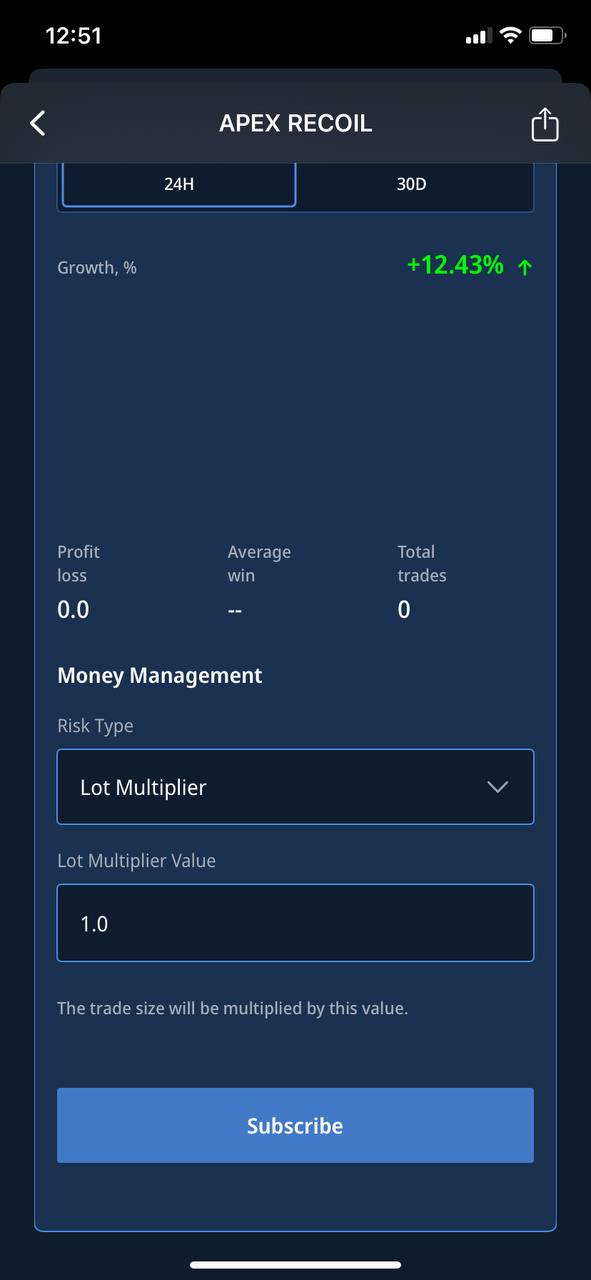Tap the cellular signal bars icon
The height and width of the screenshot is (1280, 591).
[479, 37]
